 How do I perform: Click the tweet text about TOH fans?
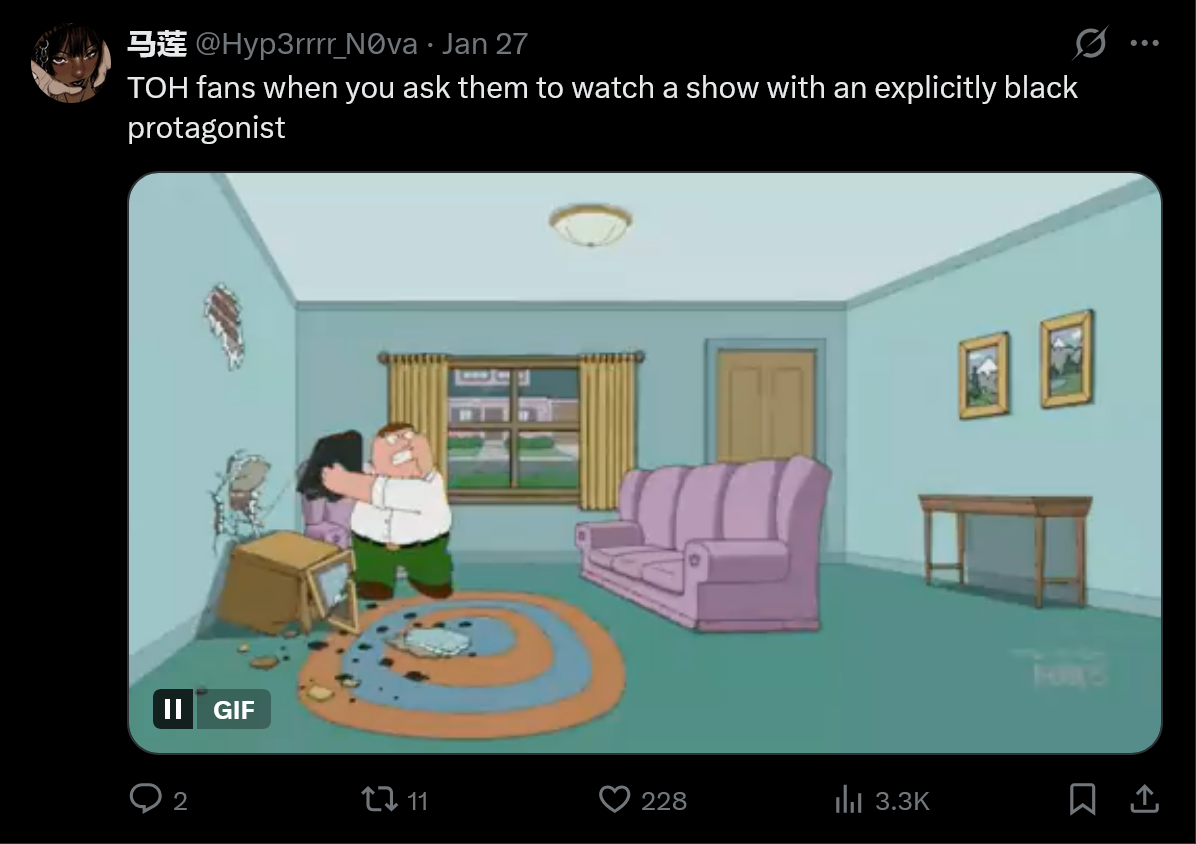(x=602, y=108)
